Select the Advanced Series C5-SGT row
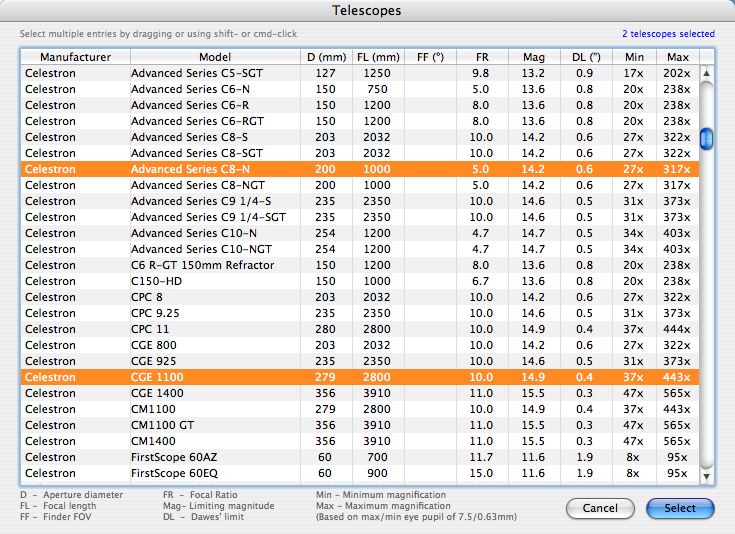The image size is (735, 534). click(360, 73)
